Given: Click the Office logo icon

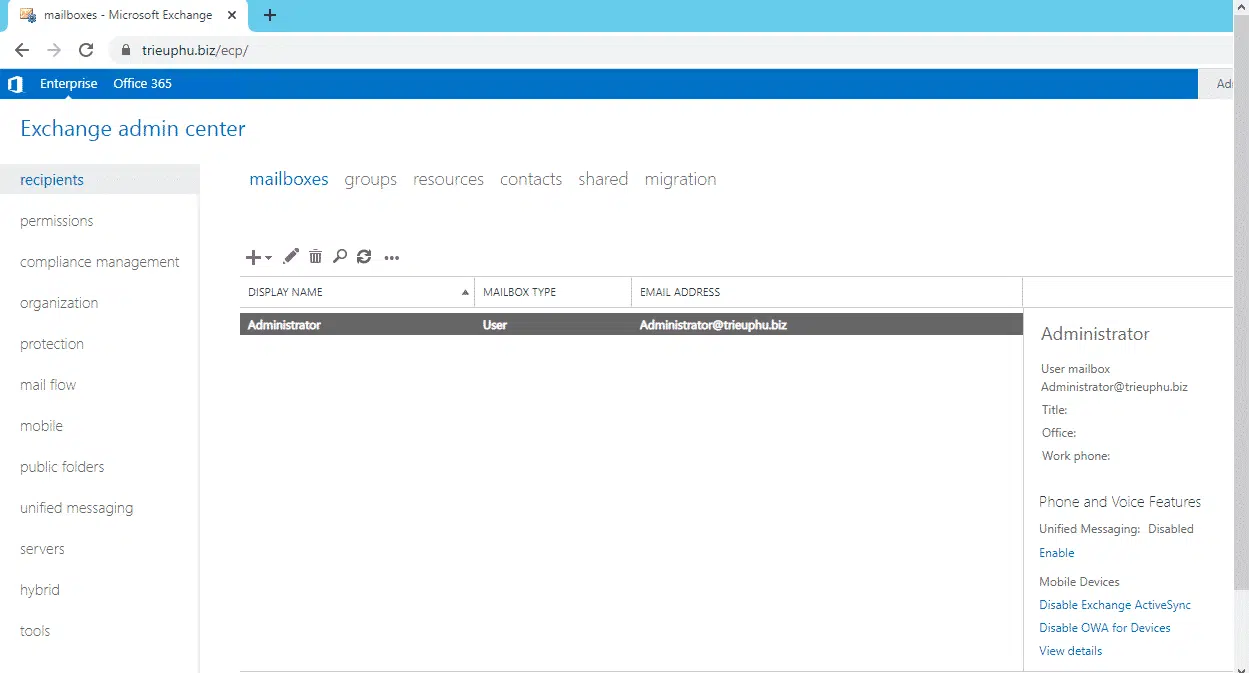Looking at the screenshot, I should click(x=15, y=84).
